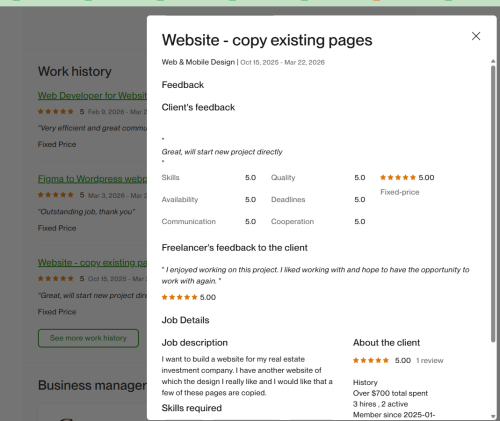Image resolution: width=500 pixels, height=421 pixels.
Task: Click the History label in client section
Action: point(365,383)
